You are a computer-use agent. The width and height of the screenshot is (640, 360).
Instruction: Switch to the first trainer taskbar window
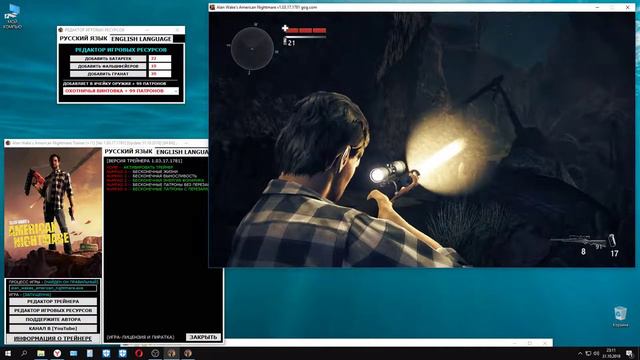pos(171,353)
